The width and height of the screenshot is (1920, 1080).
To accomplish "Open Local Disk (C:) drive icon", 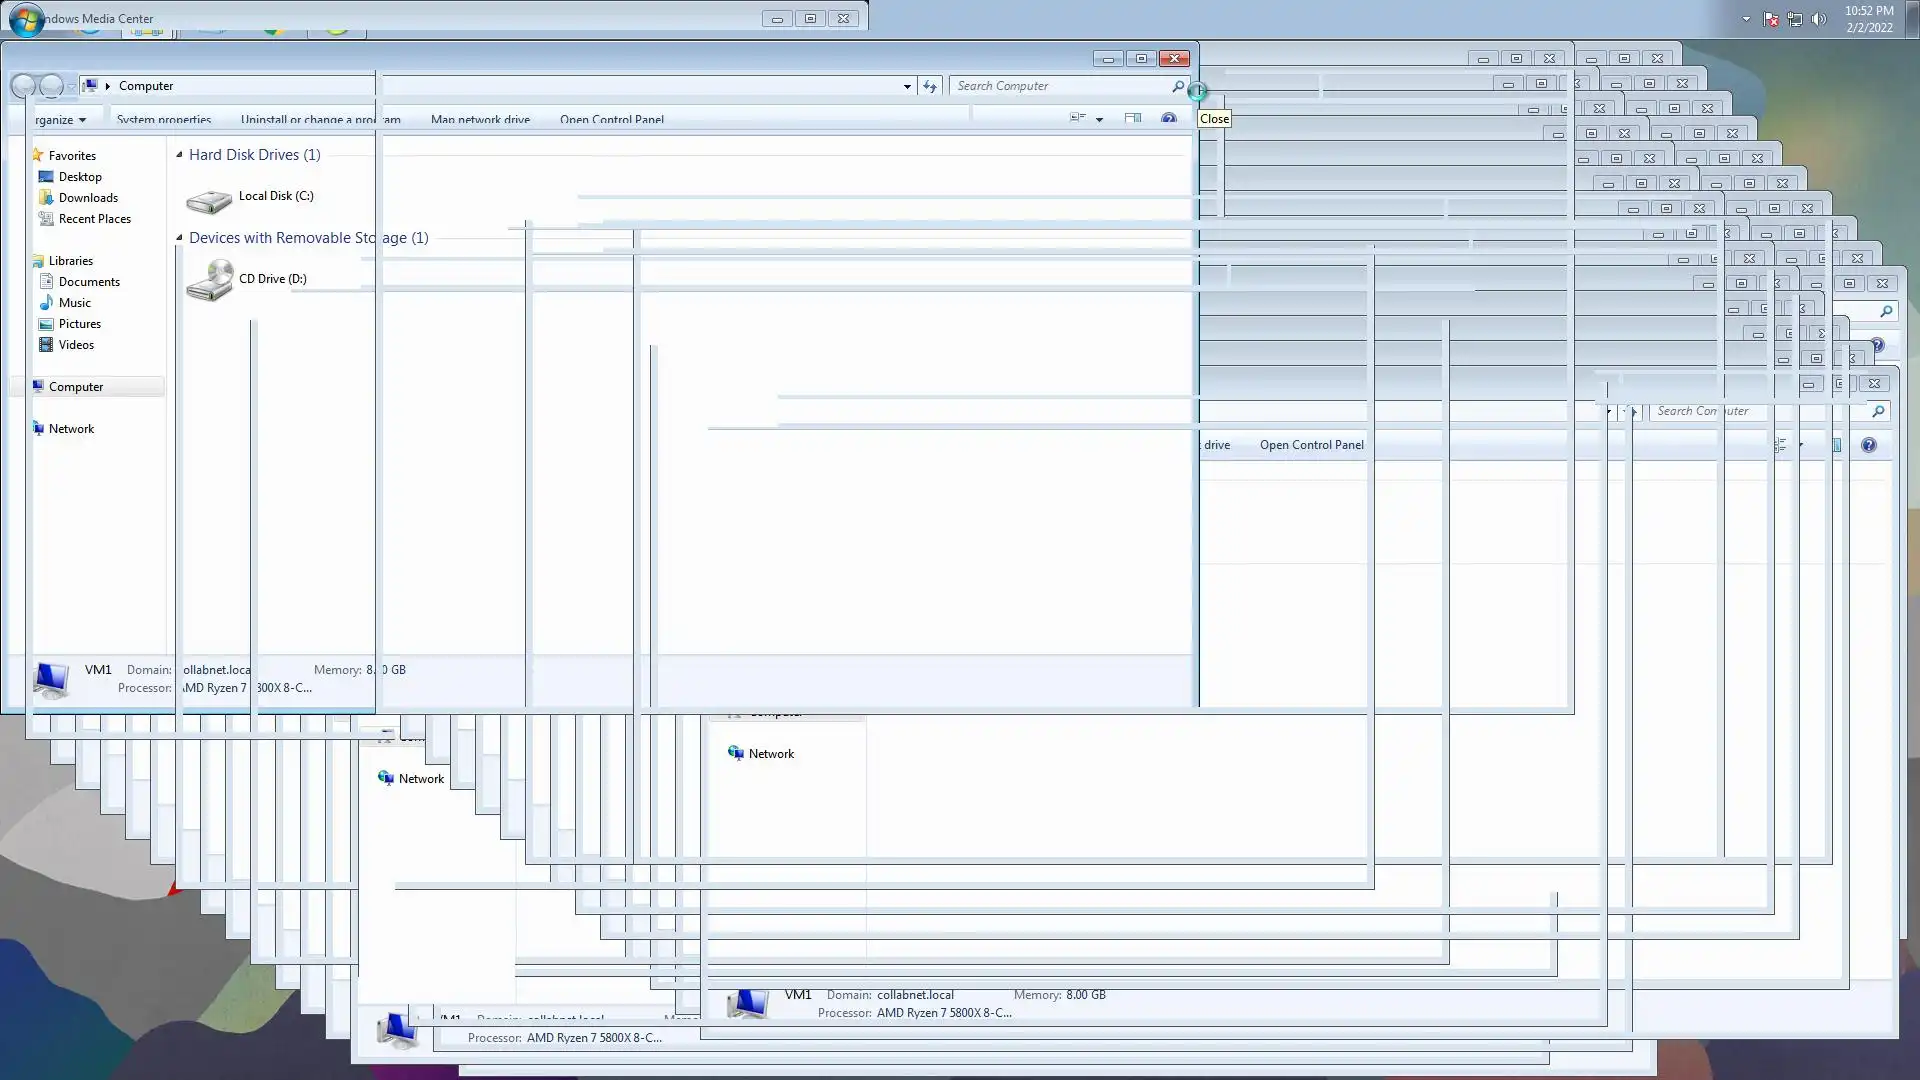I will point(209,200).
